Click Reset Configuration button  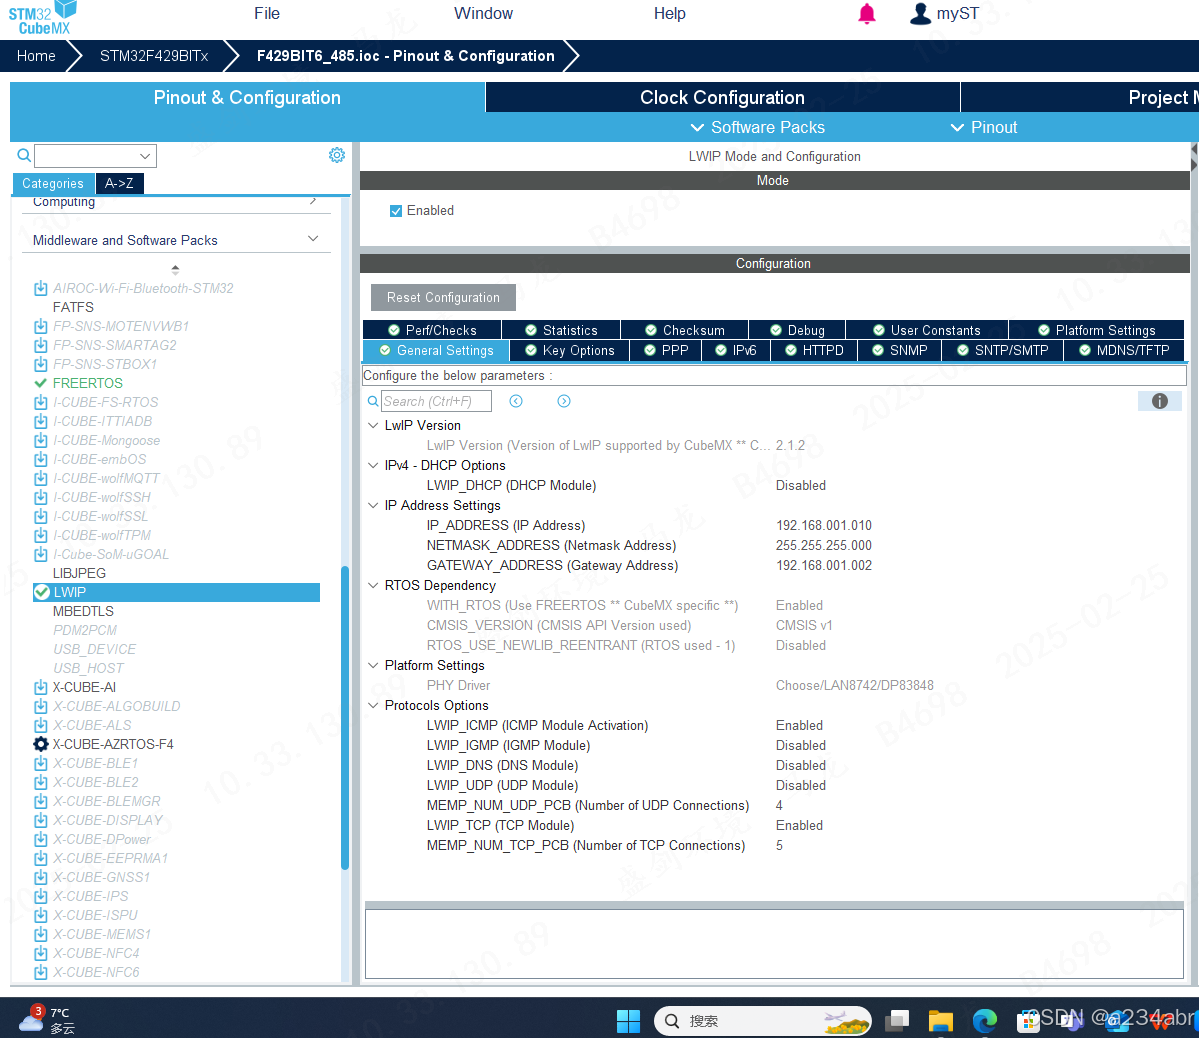[x=444, y=298]
